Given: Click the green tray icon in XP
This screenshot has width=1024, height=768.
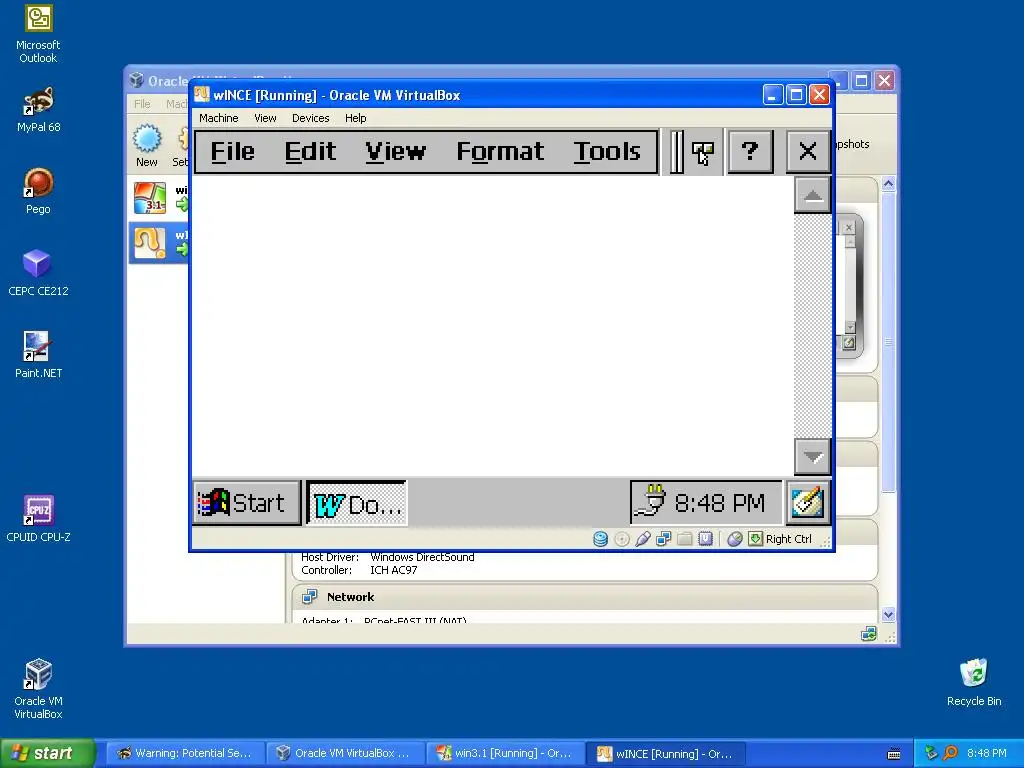Looking at the screenshot, I should click(931, 753).
